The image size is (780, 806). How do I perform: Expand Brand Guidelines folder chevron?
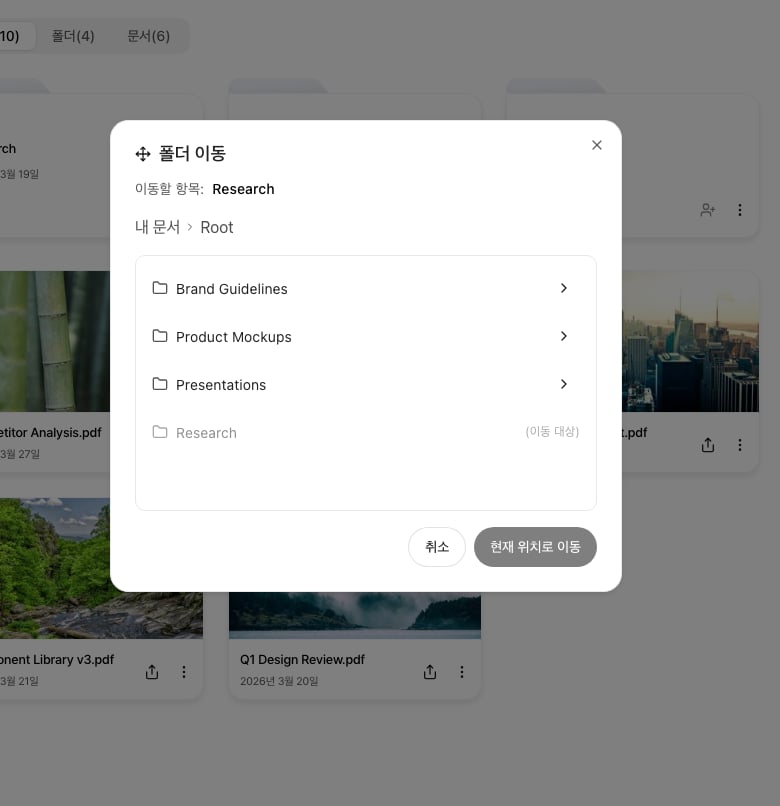click(x=564, y=288)
